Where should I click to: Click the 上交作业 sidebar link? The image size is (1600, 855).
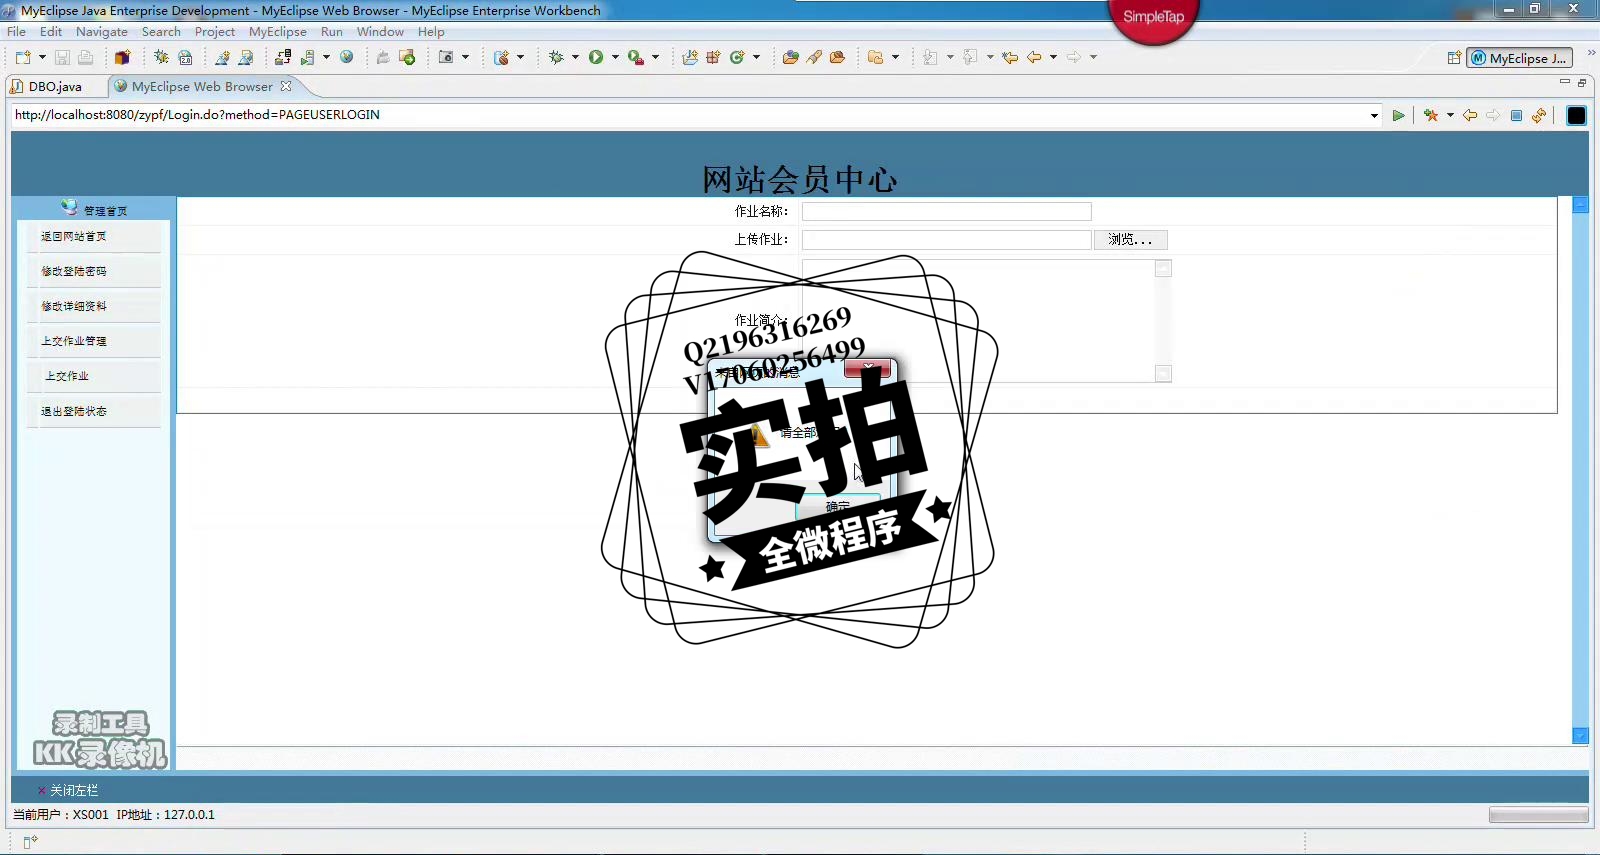coord(67,377)
